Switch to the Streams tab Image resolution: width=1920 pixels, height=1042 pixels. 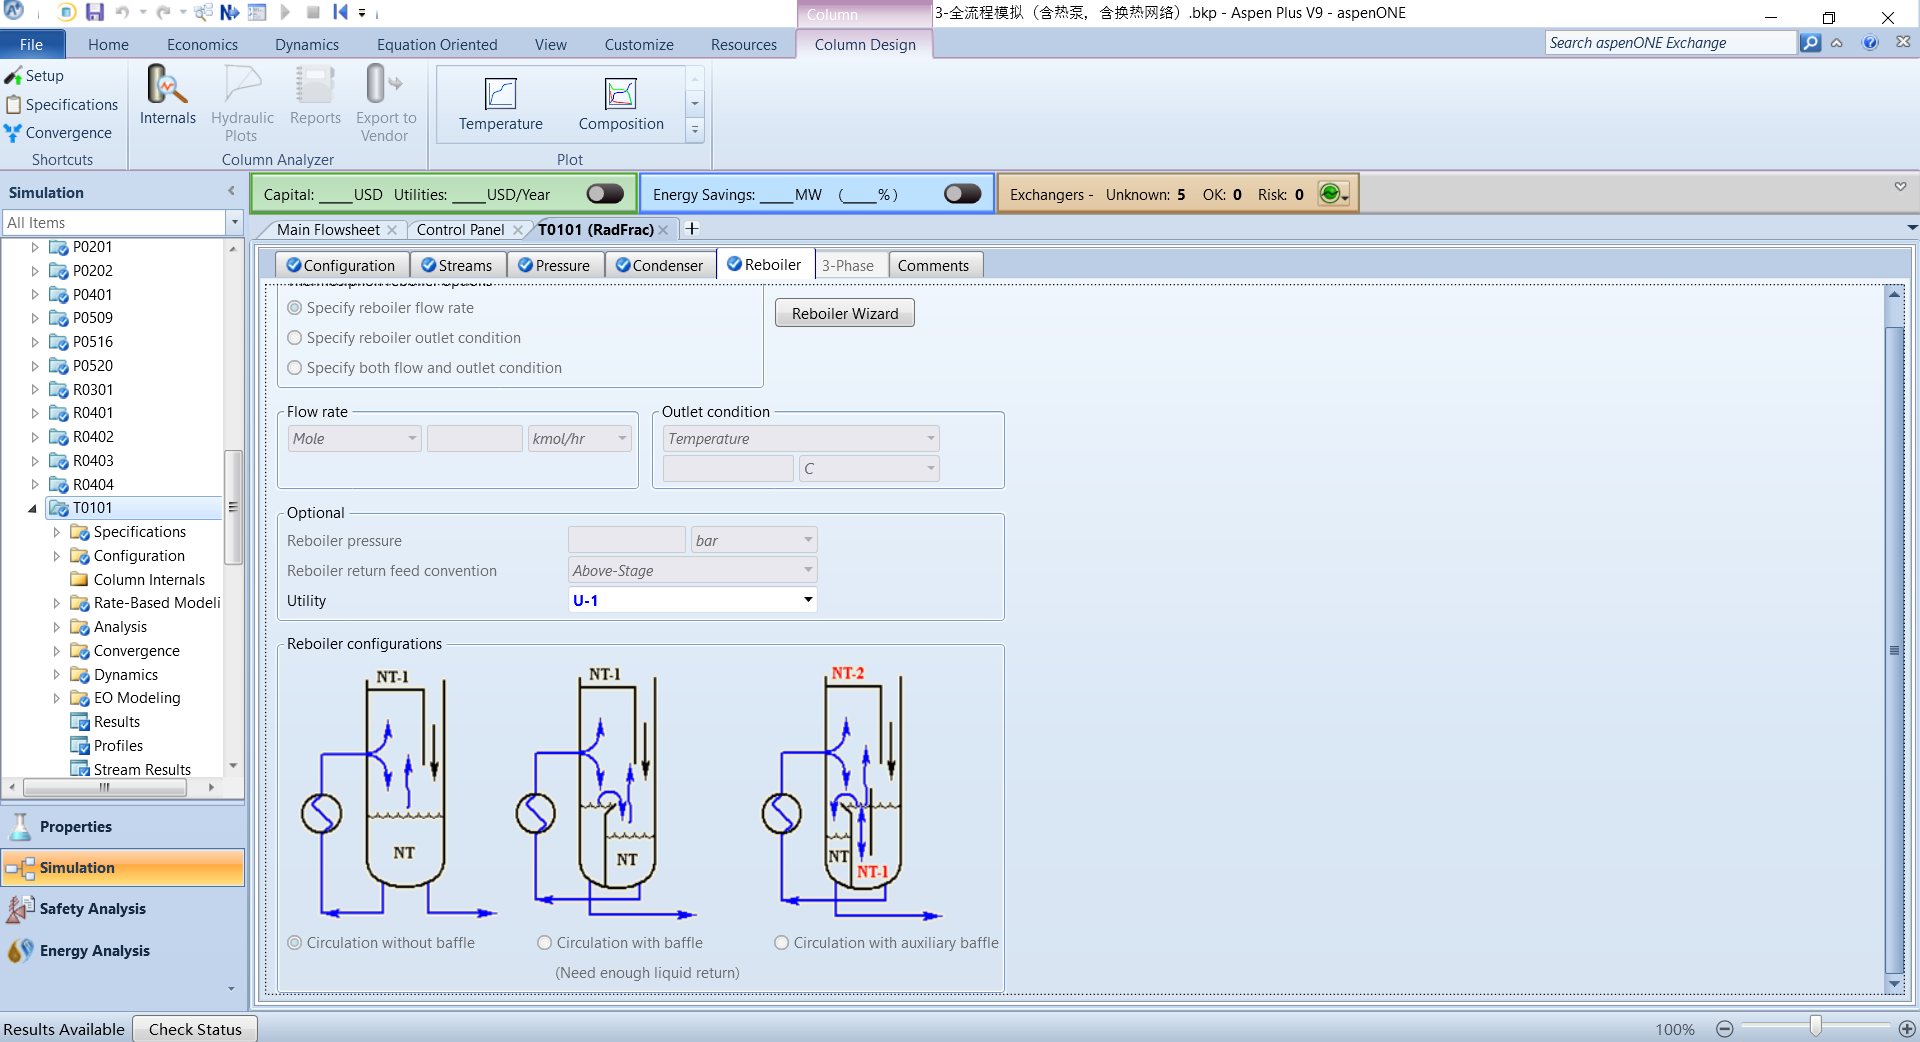(x=456, y=265)
